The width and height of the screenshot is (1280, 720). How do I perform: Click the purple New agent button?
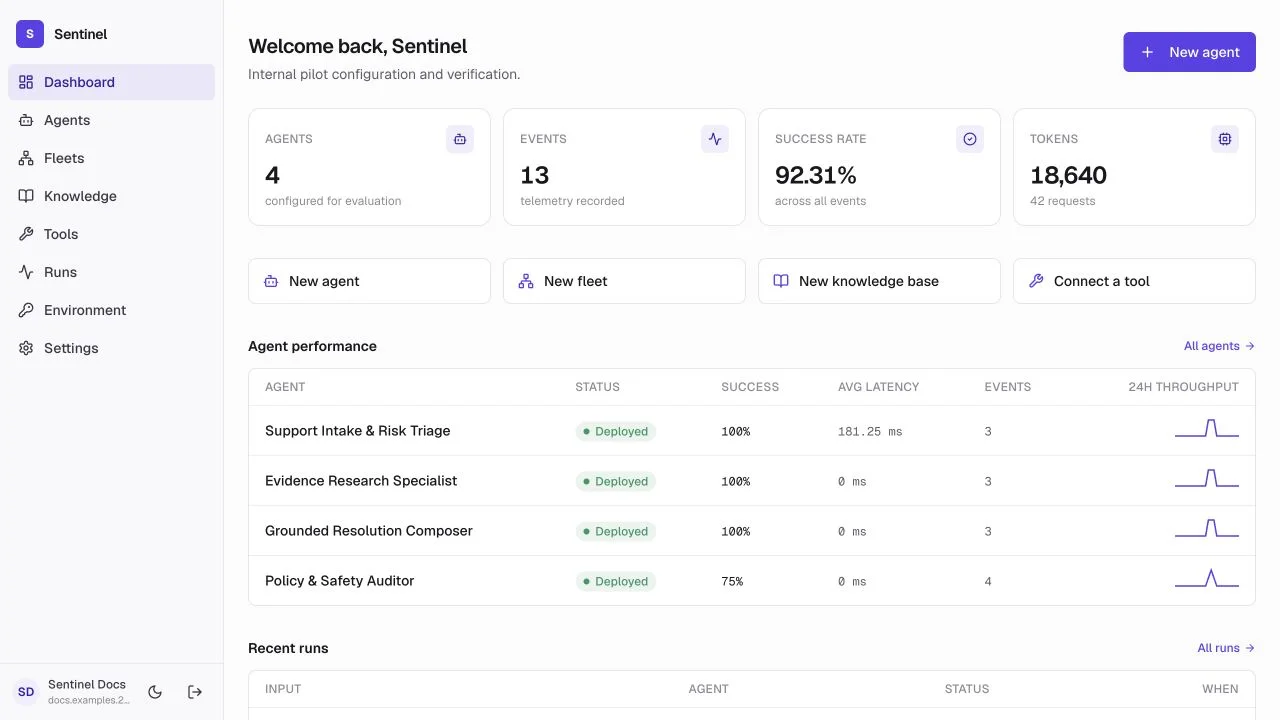coord(1189,52)
